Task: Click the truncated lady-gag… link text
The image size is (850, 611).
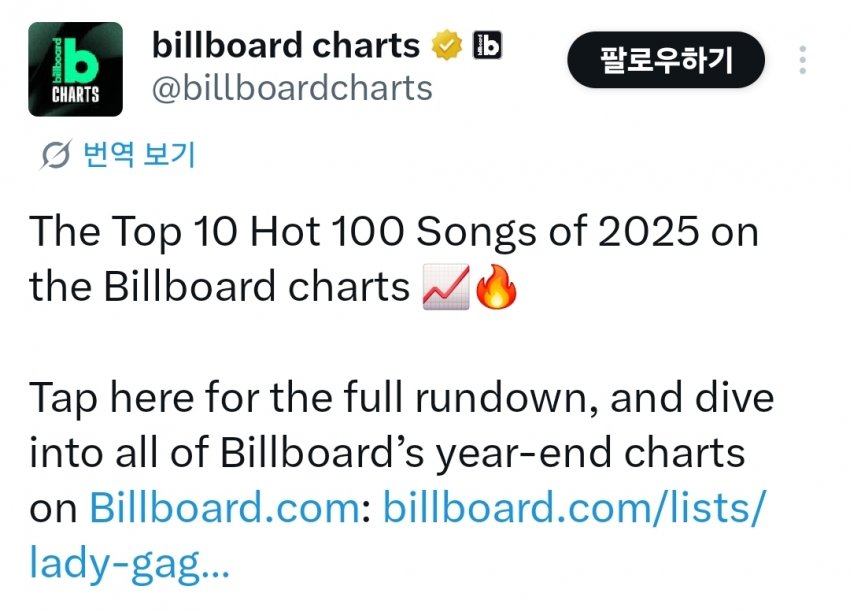Action: click(x=129, y=564)
